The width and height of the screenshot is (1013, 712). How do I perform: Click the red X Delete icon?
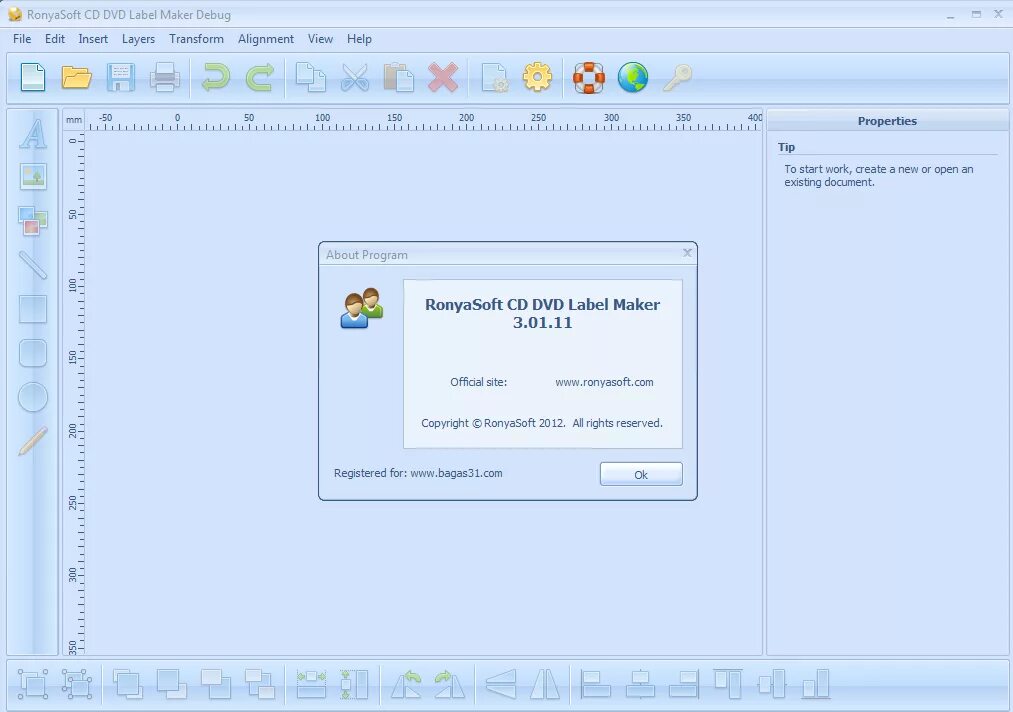pyautogui.click(x=443, y=78)
